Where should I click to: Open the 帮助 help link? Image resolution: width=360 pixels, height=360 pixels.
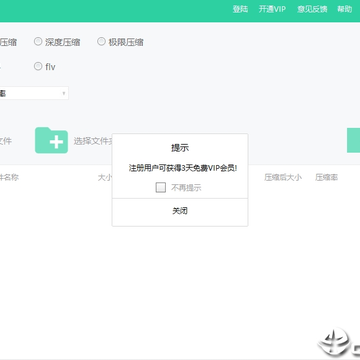pyautogui.click(x=344, y=9)
